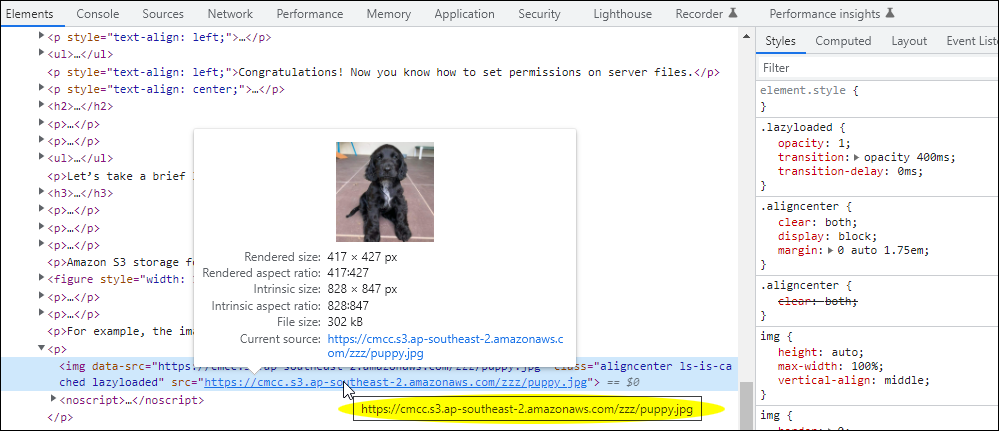Click the "height: auto;" declaration
The width and height of the screenshot is (999, 431).
click(x=821, y=352)
